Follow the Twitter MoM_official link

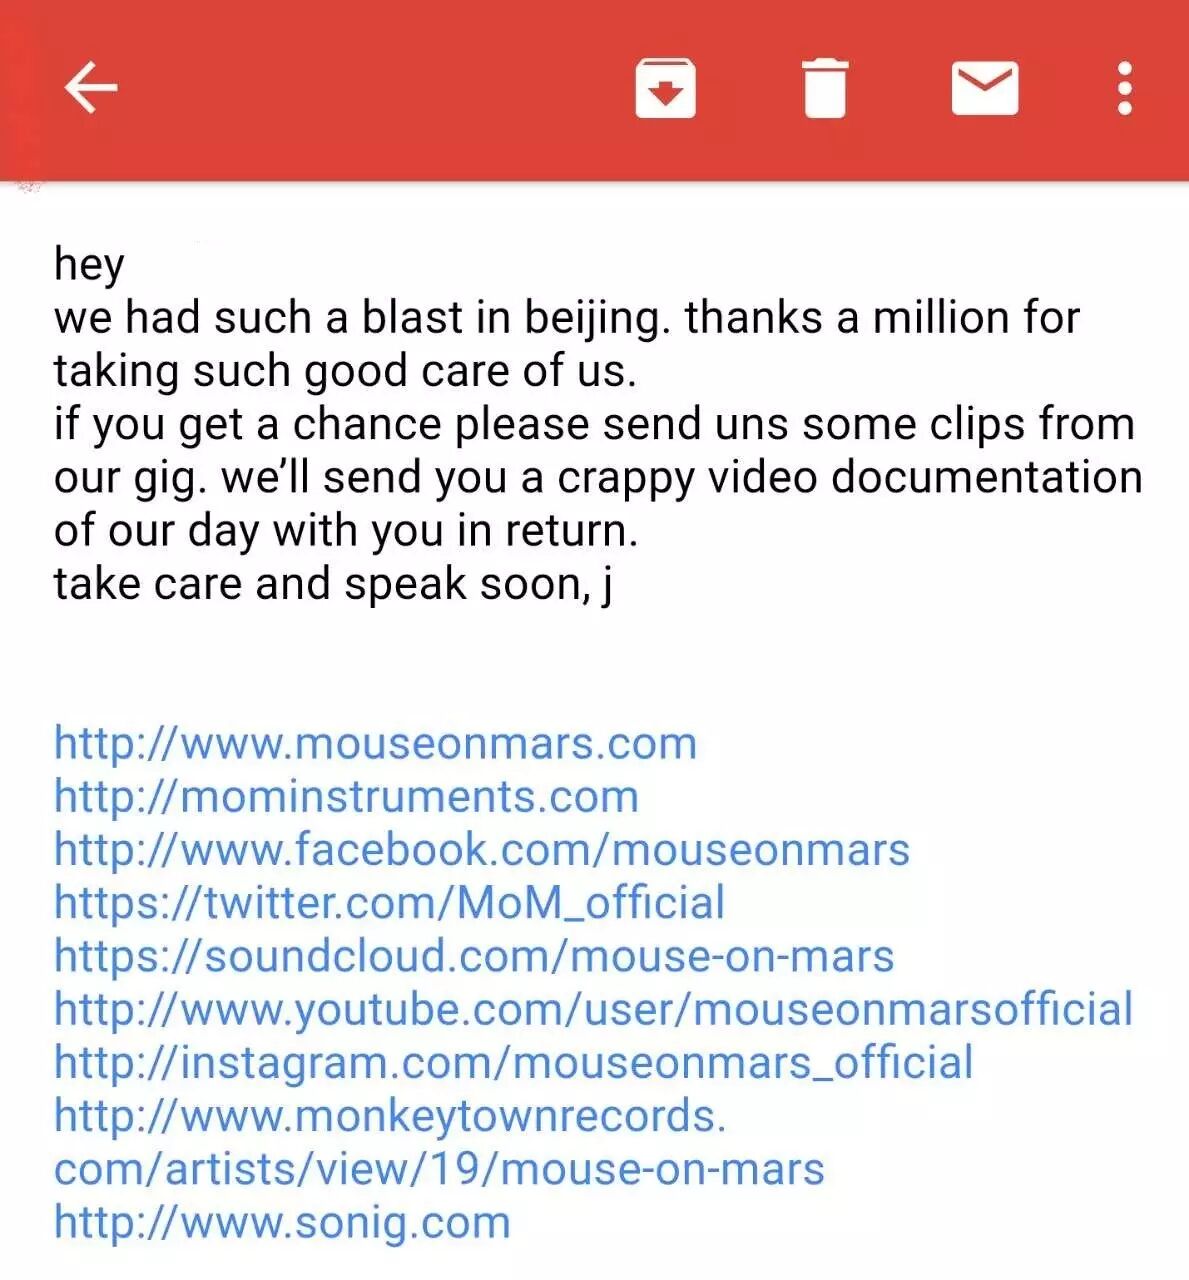[x=389, y=902]
